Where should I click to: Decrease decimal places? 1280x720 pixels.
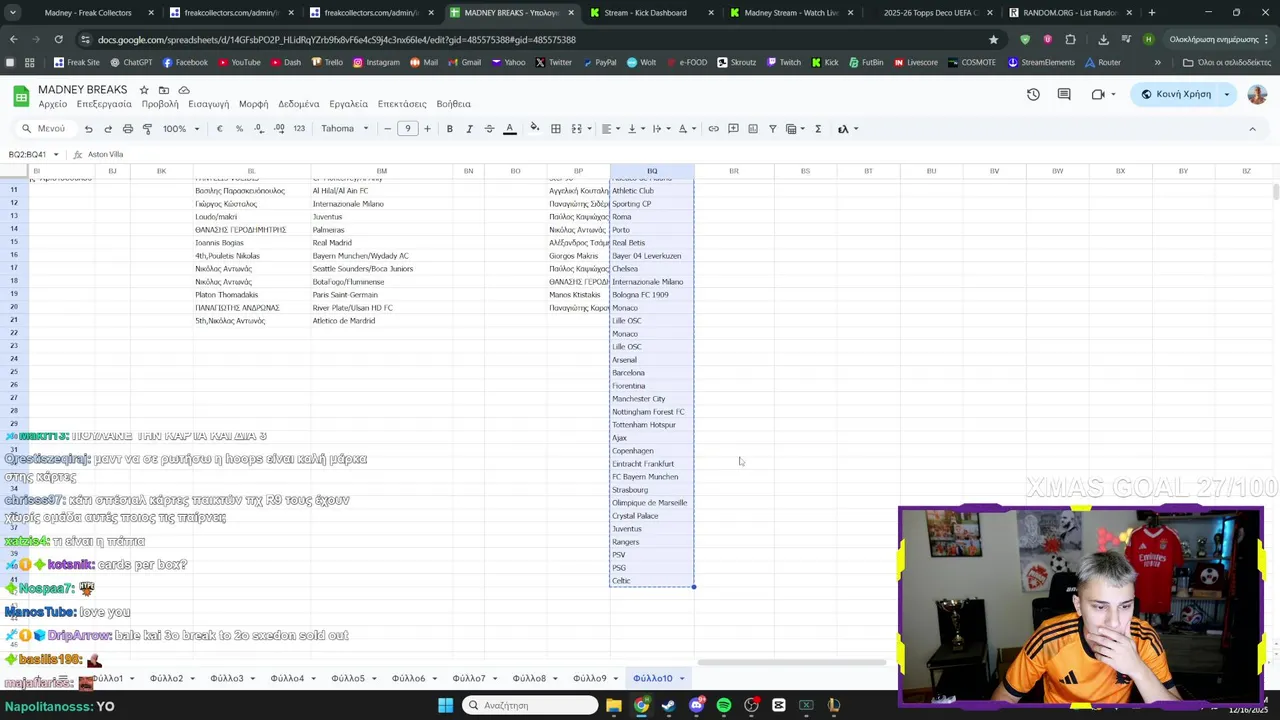click(x=259, y=129)
